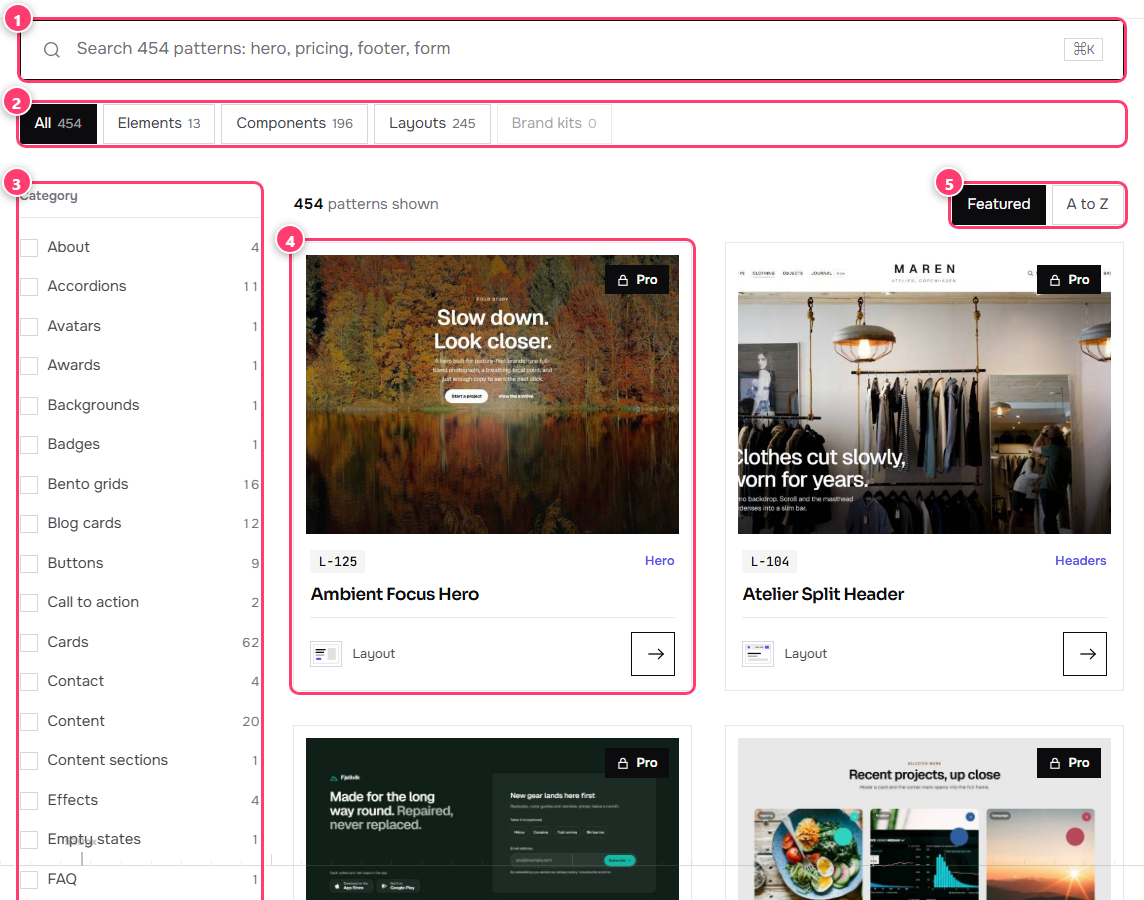Click the Layout icon under Ambient Focus Hero
Viewport: 1144px width, 900px height.
(x=326, y=654)
